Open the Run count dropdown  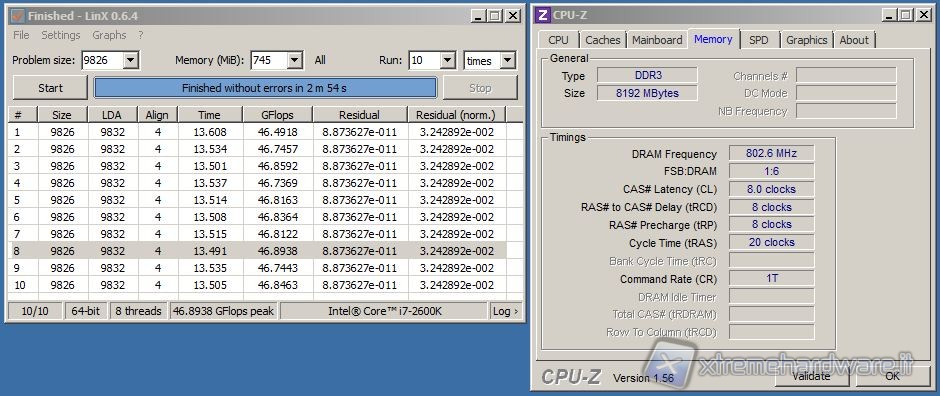click(x=448, y=61)
